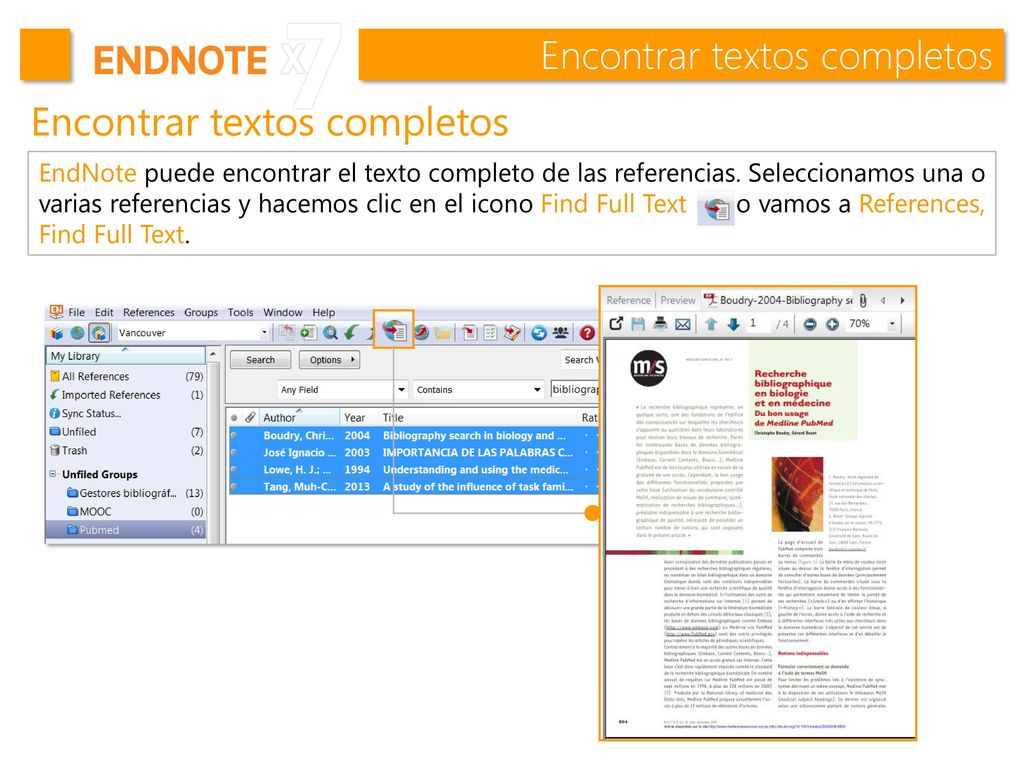Select the Boudry, Chri… 2004 reference row
The image size is (1024, 768).
pyautogui.click(x=414, y=435)
